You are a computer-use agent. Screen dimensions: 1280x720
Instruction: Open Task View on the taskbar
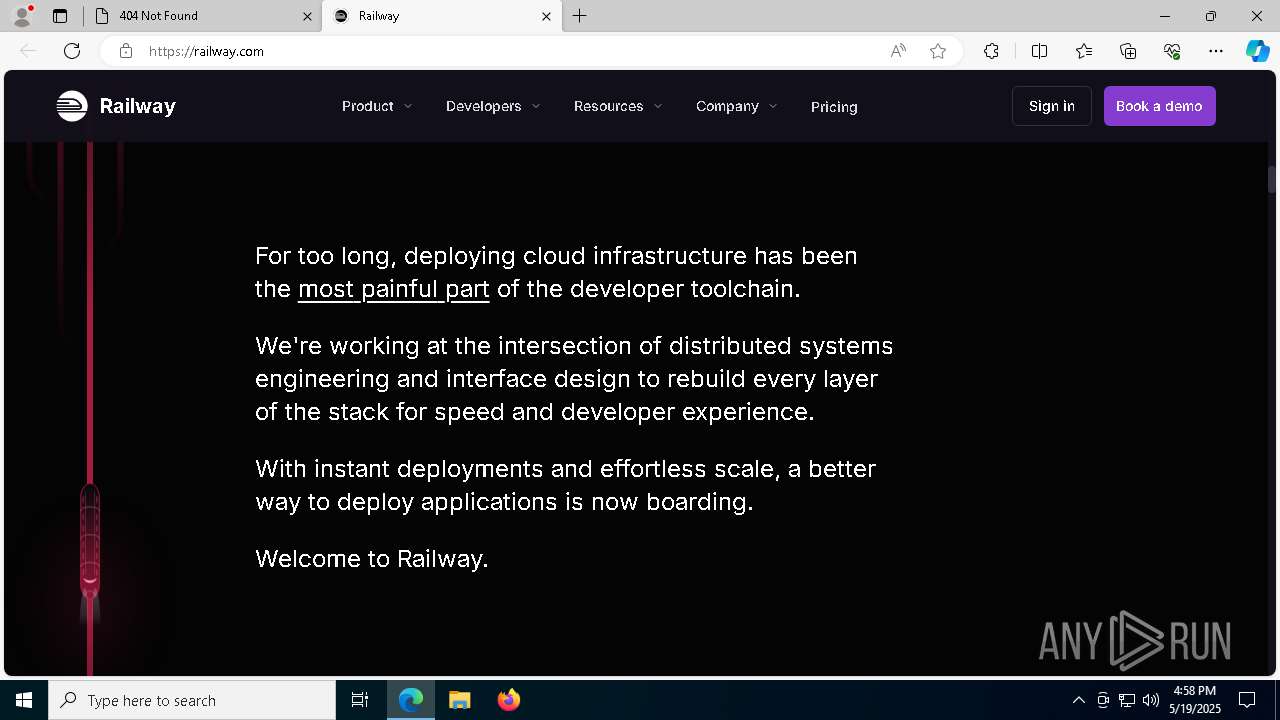click(360, 700)
